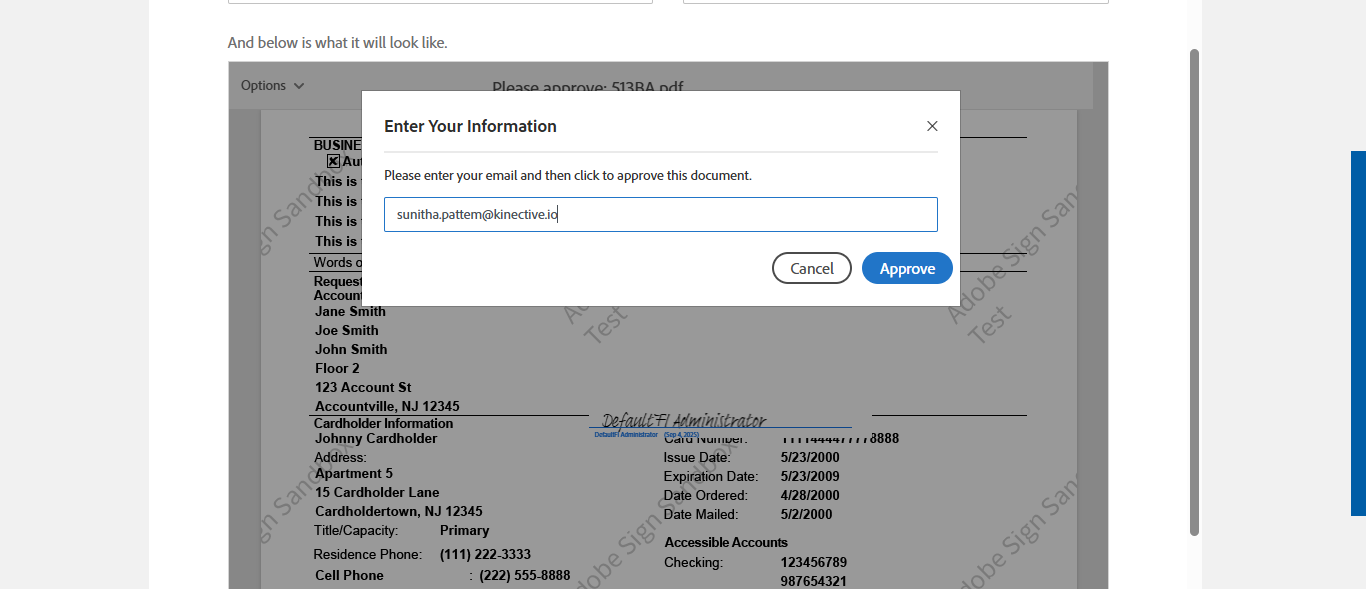Click the 'Accountville, NJ 12345' line
Image resolution: width=1366 pixels, height=589 pixels.
tap(387, 406)
